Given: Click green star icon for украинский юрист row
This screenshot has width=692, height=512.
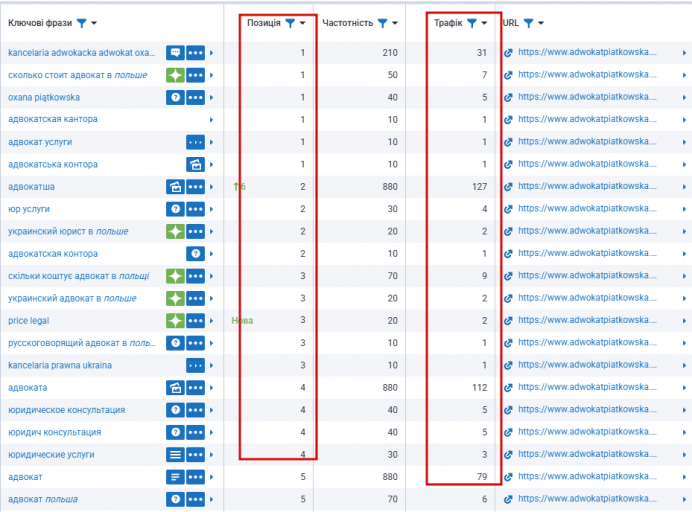Looking at the screenshot, I should [175, 231].
